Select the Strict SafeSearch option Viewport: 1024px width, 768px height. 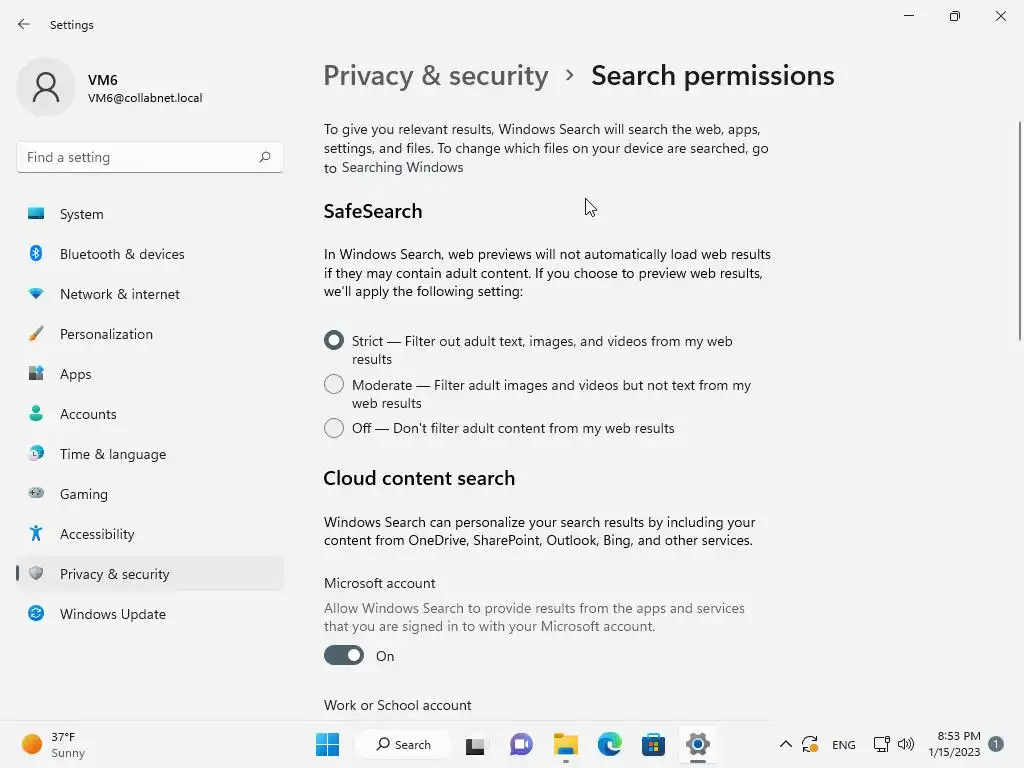[334, 341]
